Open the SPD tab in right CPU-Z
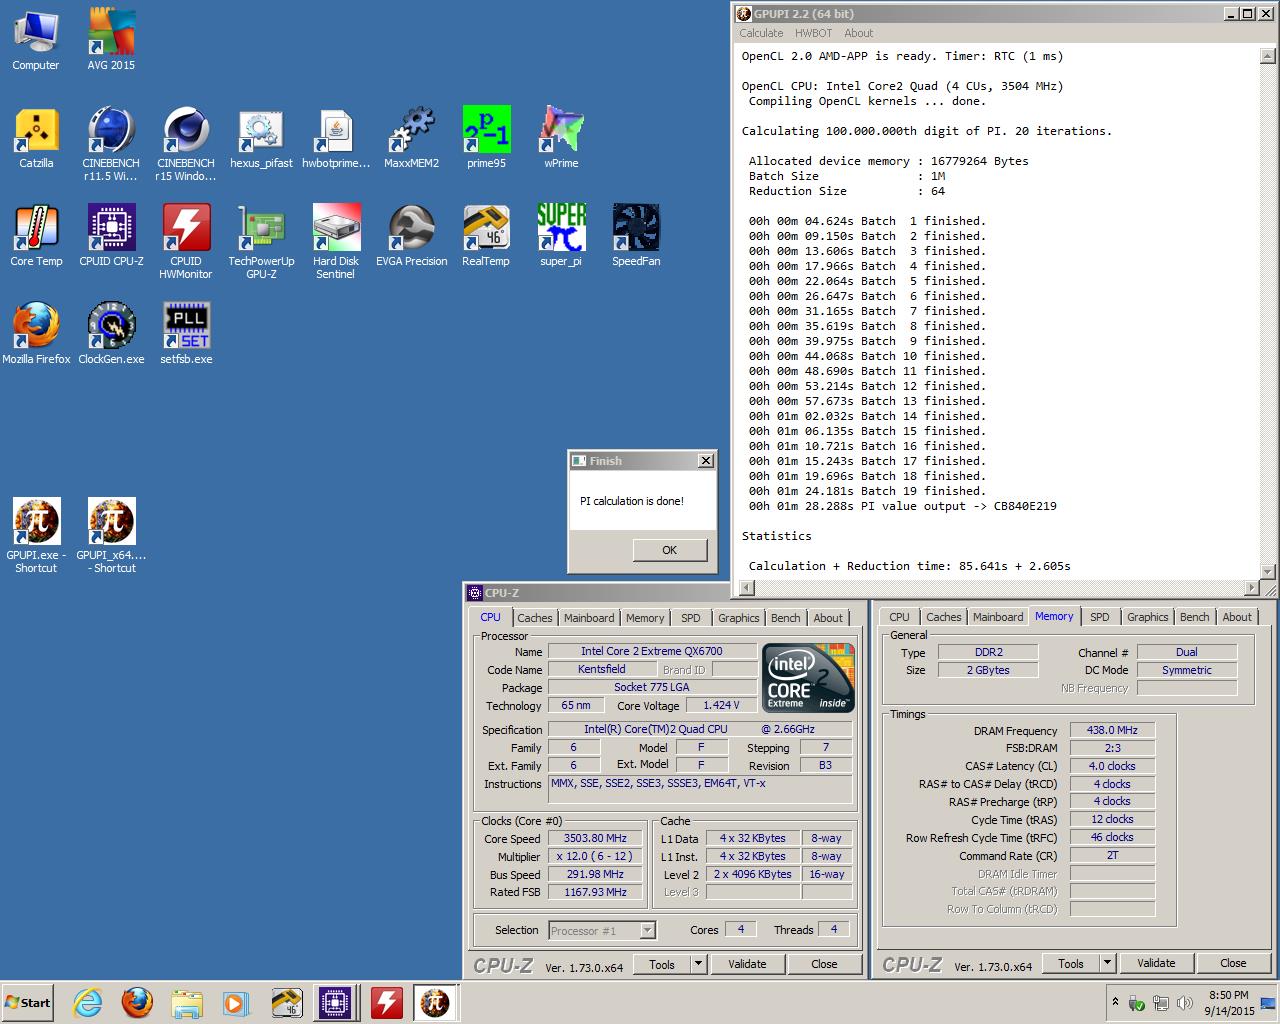 point(1100,617)
